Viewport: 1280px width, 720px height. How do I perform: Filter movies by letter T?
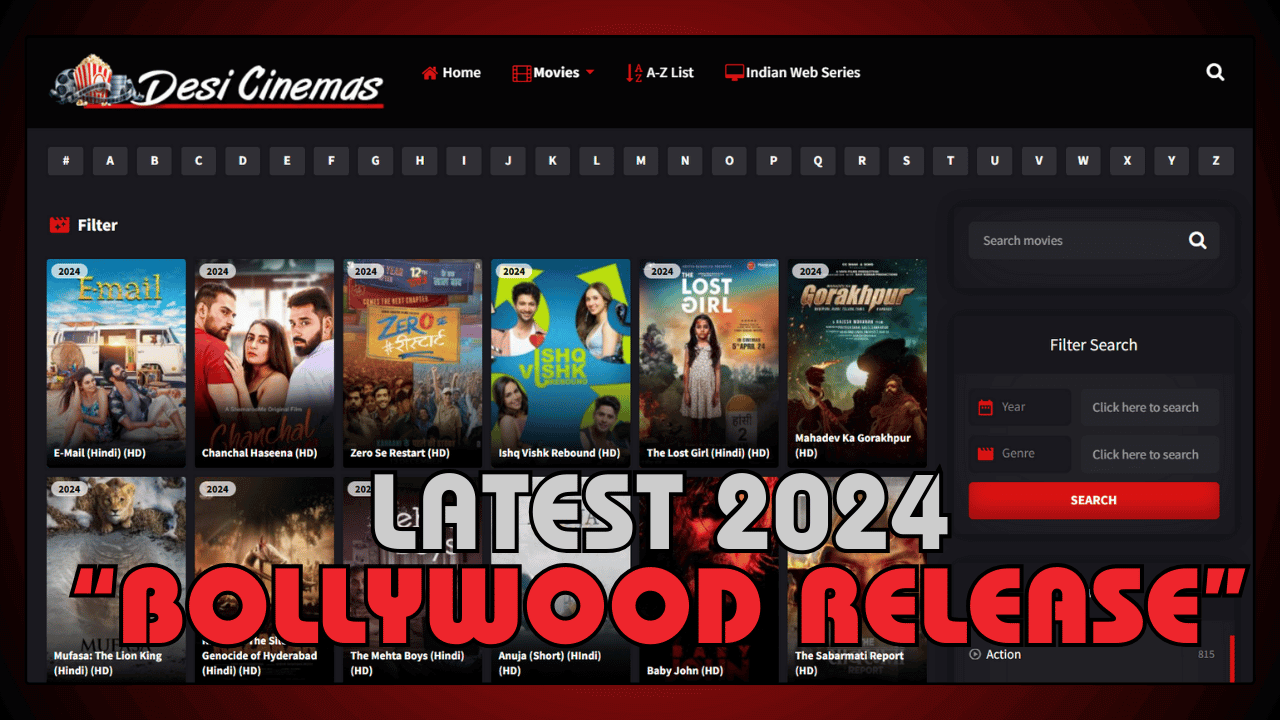pos(950,161)
